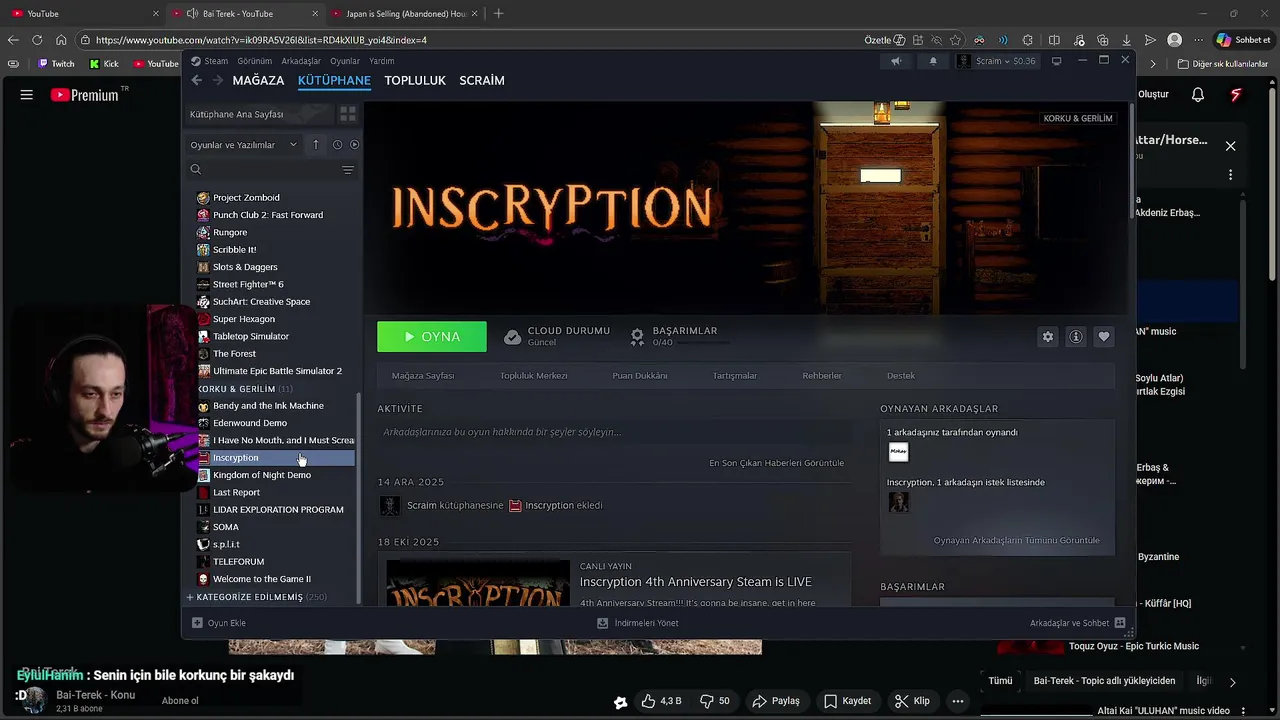
Task: Click the Inscription anniversary stream thumbnail
Action: click(478, 583)
